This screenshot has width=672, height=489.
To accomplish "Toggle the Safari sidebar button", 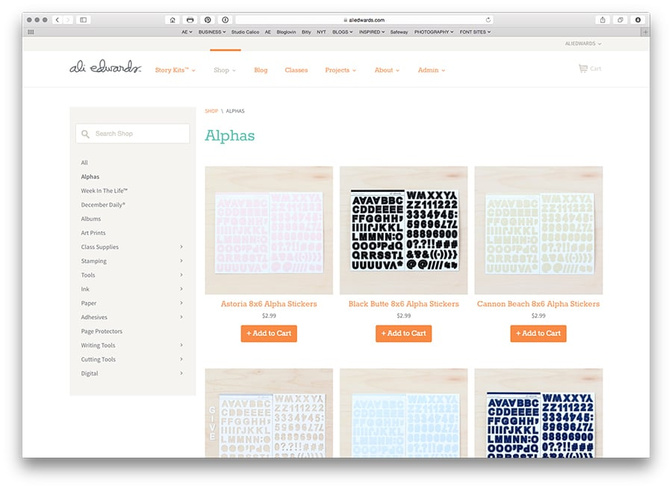I will point(83,20).
